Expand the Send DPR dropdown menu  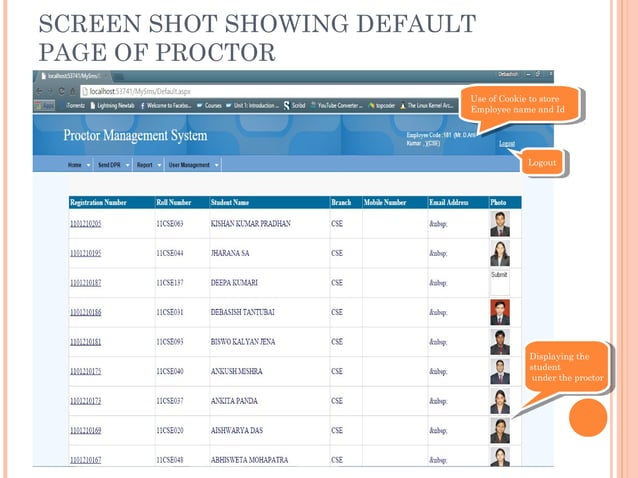(x=112, y=164)
